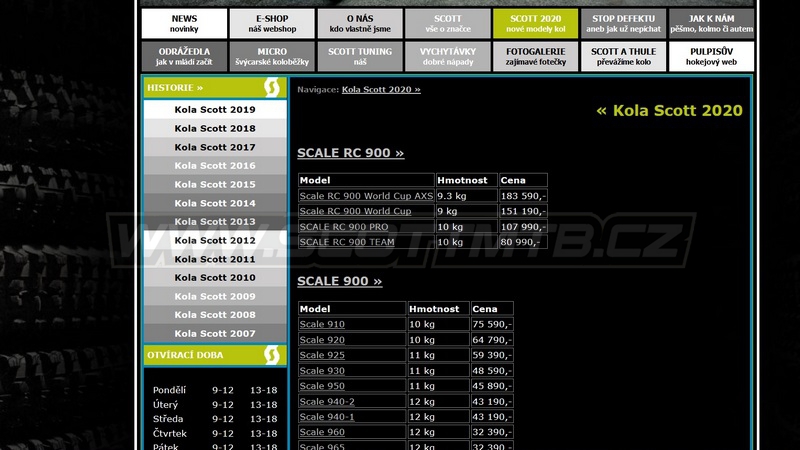Image resolution: width=800 pixels, height=450 pixels.
Task: Go to the E-SHOP webshop tab
Action: (x=271, y=24)
